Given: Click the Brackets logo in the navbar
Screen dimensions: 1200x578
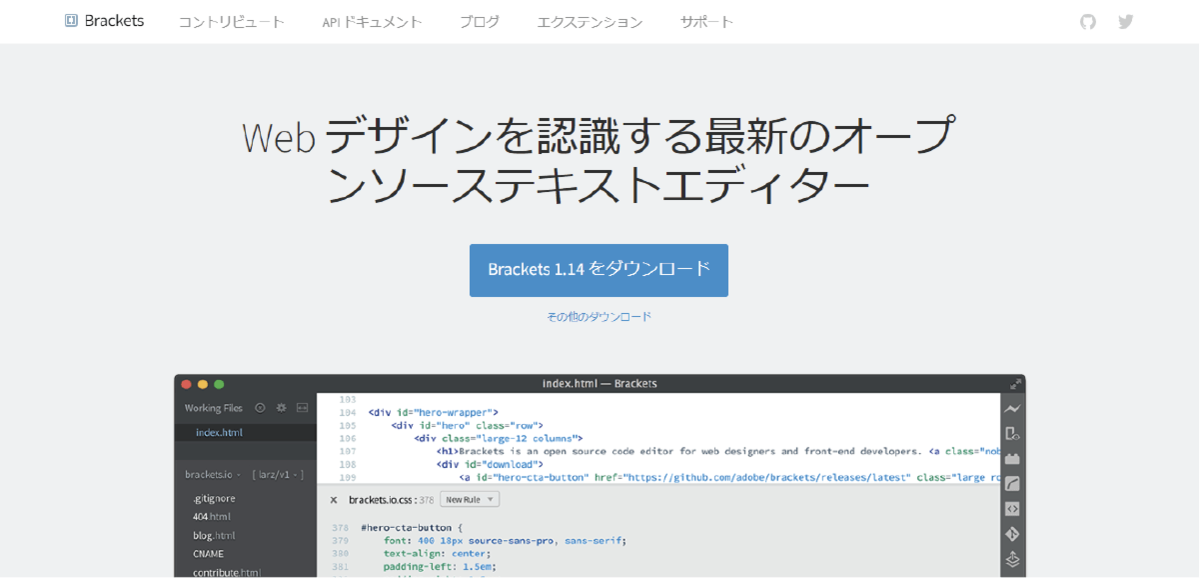Looking at the screenshot, I should coord(71,20).
